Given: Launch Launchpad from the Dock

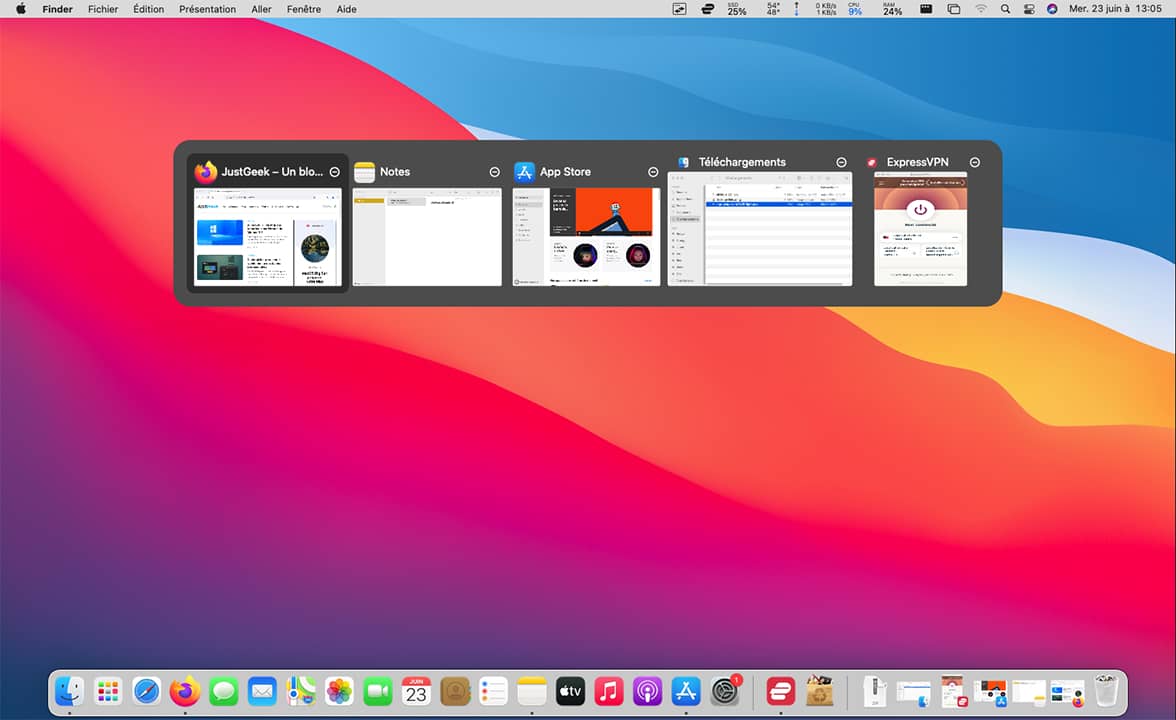Looking at the screenshot, I should [x=108, y=692].
